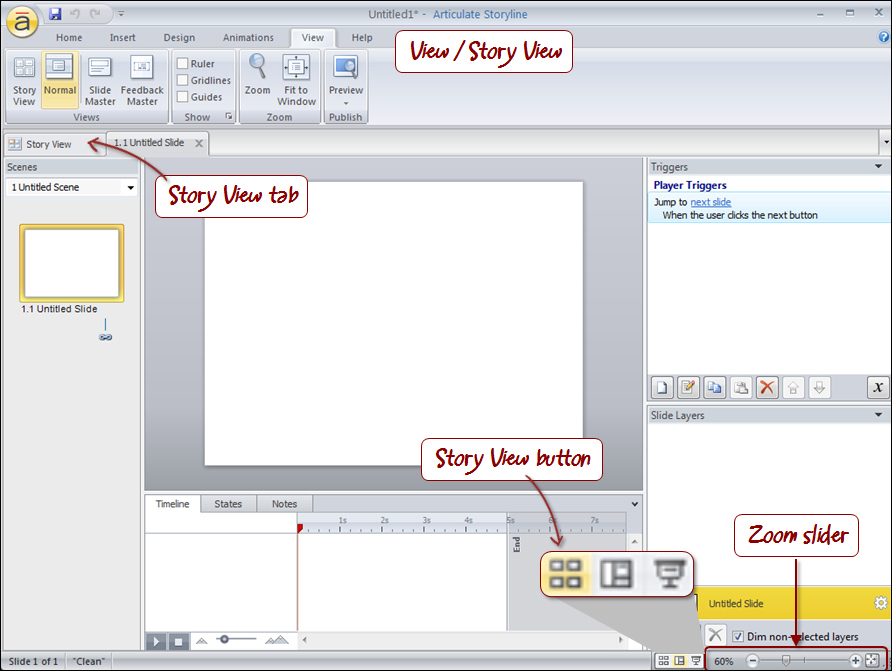
Task: Switch to Story View from status bar
Action: [663, 661]
